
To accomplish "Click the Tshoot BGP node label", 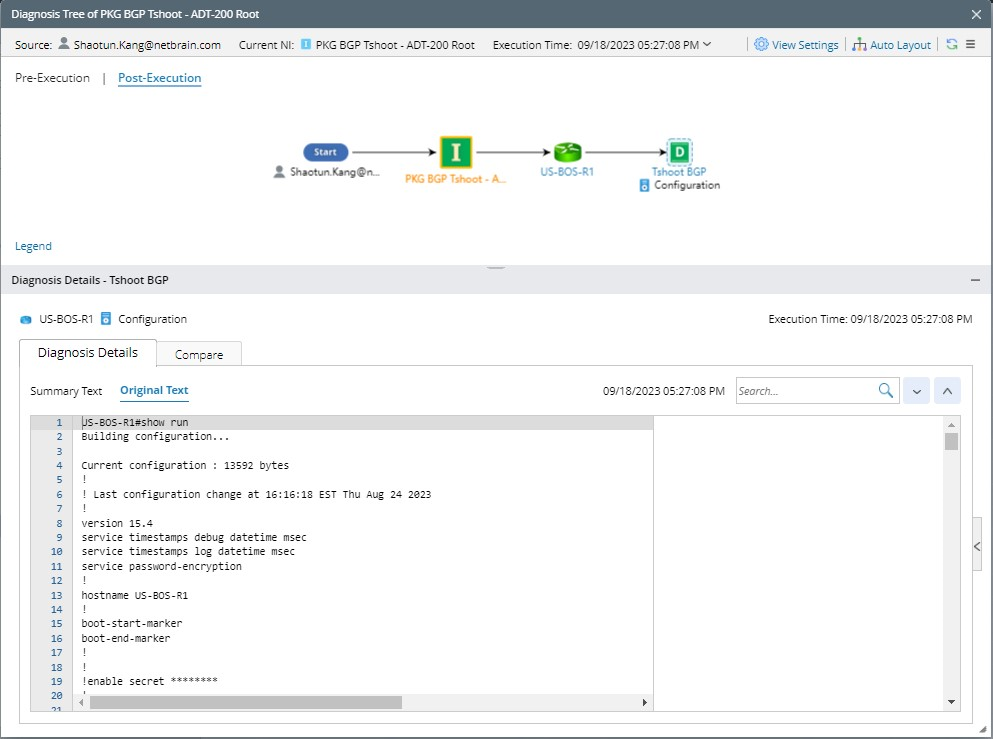I will 679,172.
